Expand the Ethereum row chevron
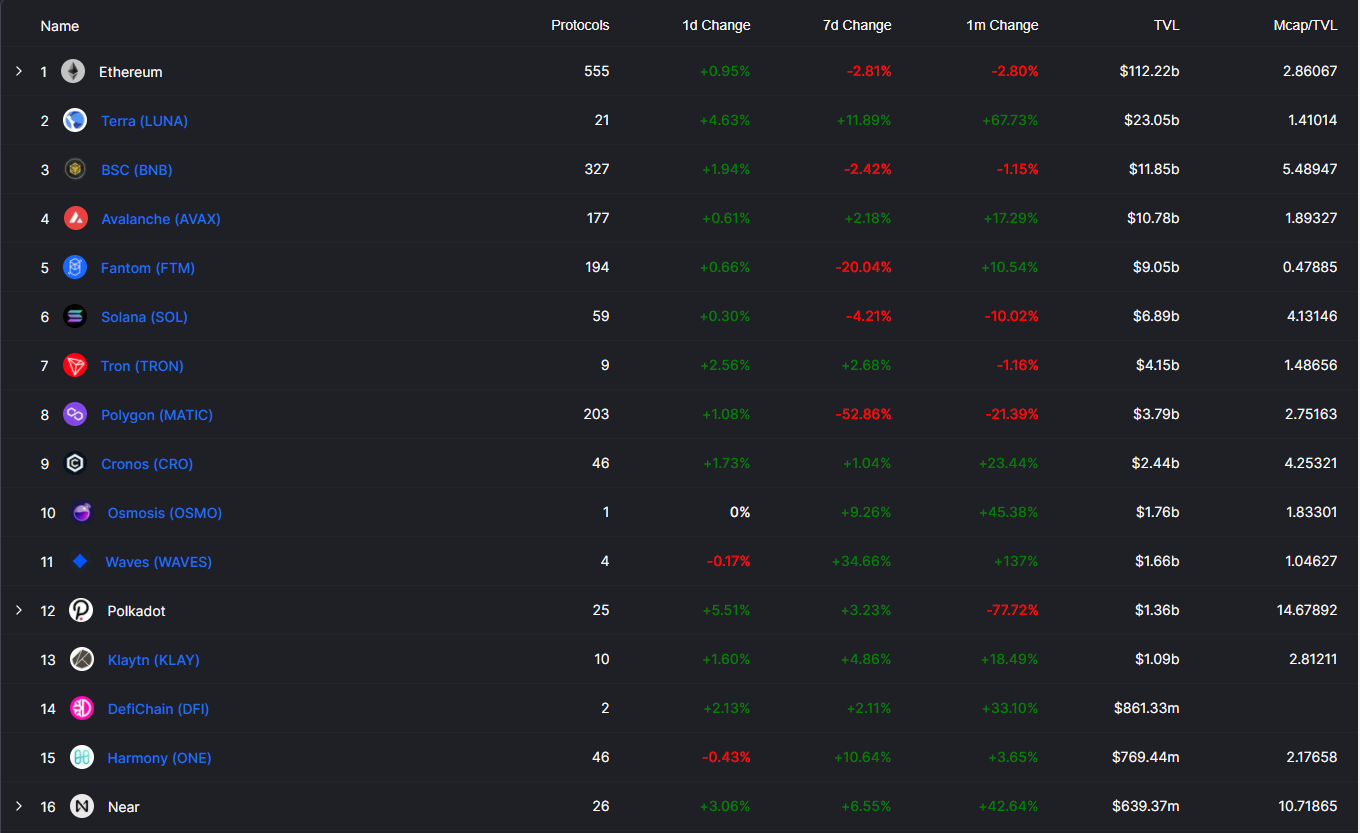1360x833 pixels. pyautogui.click(x=18, y=71)
